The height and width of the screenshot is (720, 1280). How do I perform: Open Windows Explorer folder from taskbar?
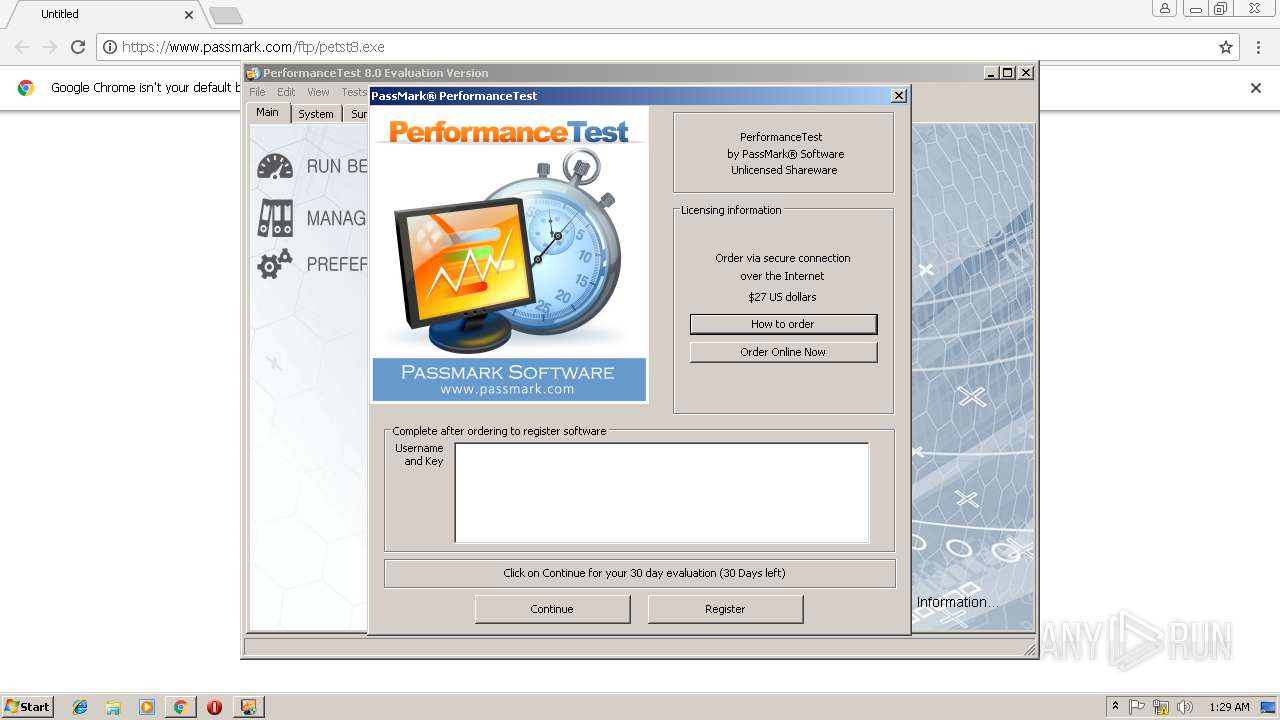[113, 707]
